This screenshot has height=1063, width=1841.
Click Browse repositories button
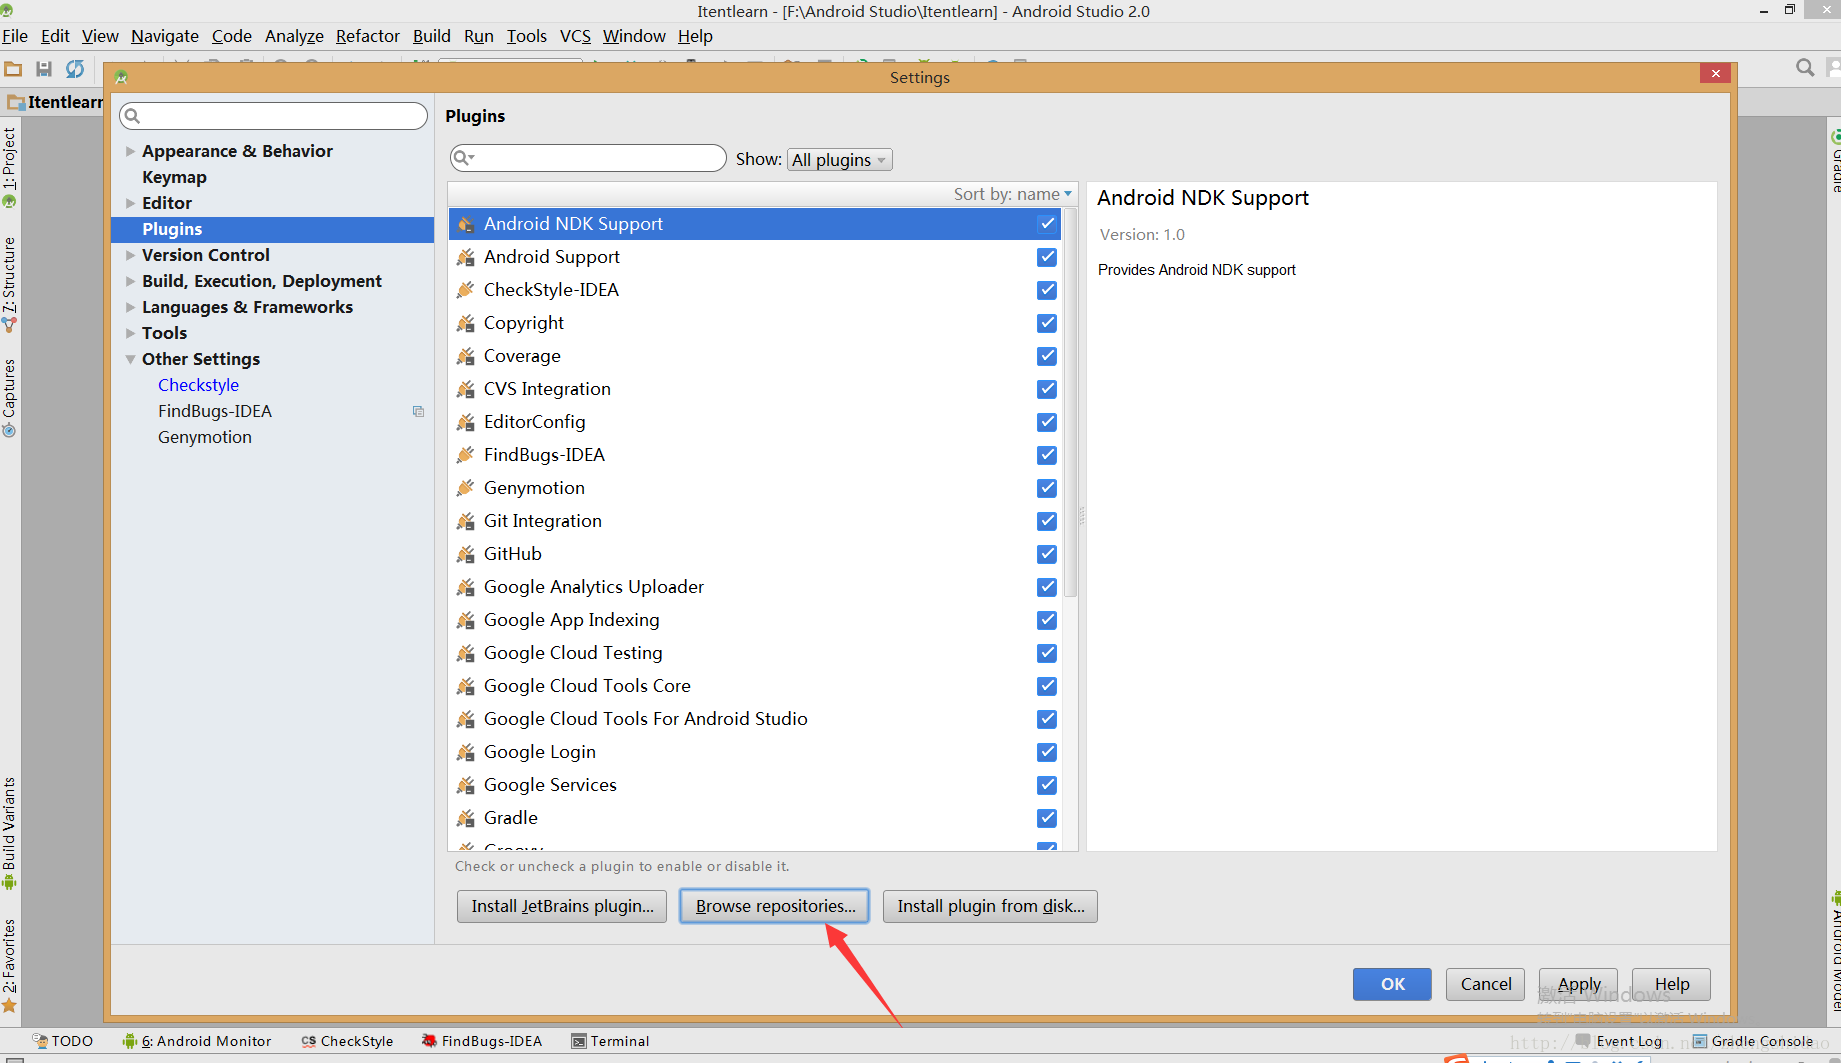[x=775, y=906]
